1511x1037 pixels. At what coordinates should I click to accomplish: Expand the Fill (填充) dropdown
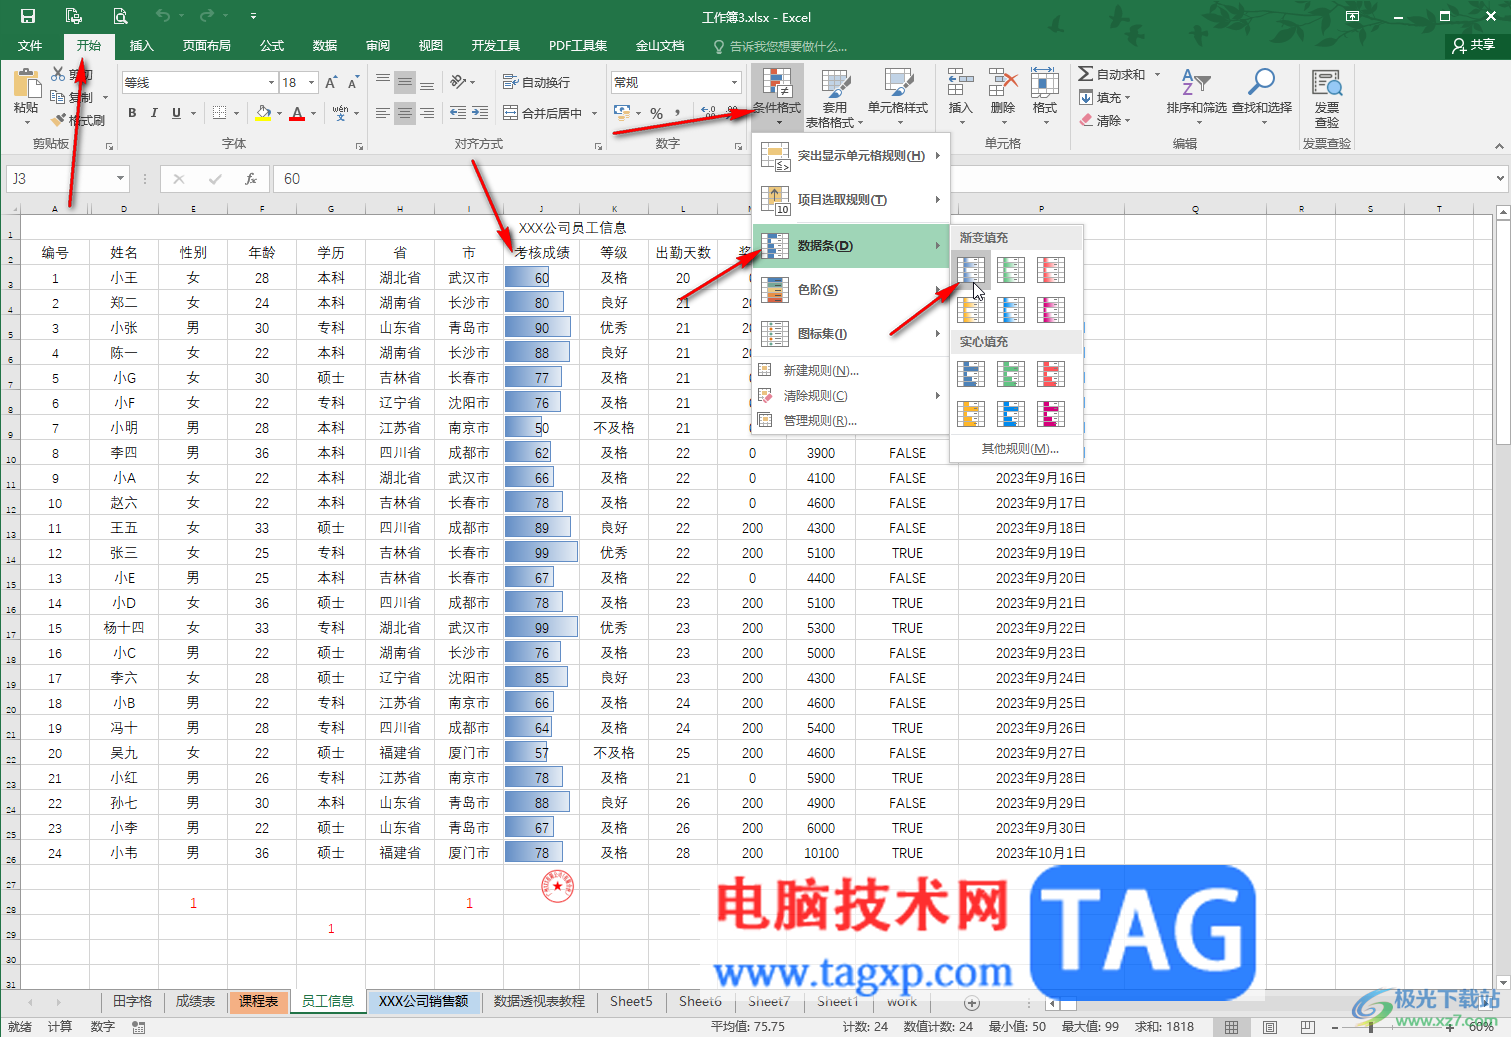coord(1127,98)
